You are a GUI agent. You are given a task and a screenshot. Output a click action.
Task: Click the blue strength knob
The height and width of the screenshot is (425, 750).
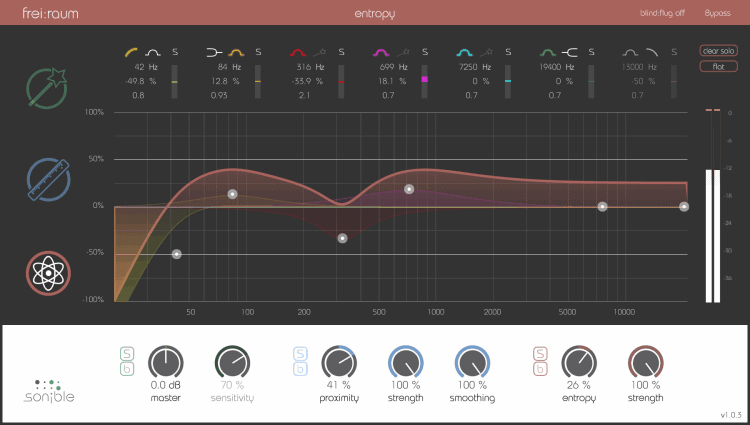click(x=406, y=363)
